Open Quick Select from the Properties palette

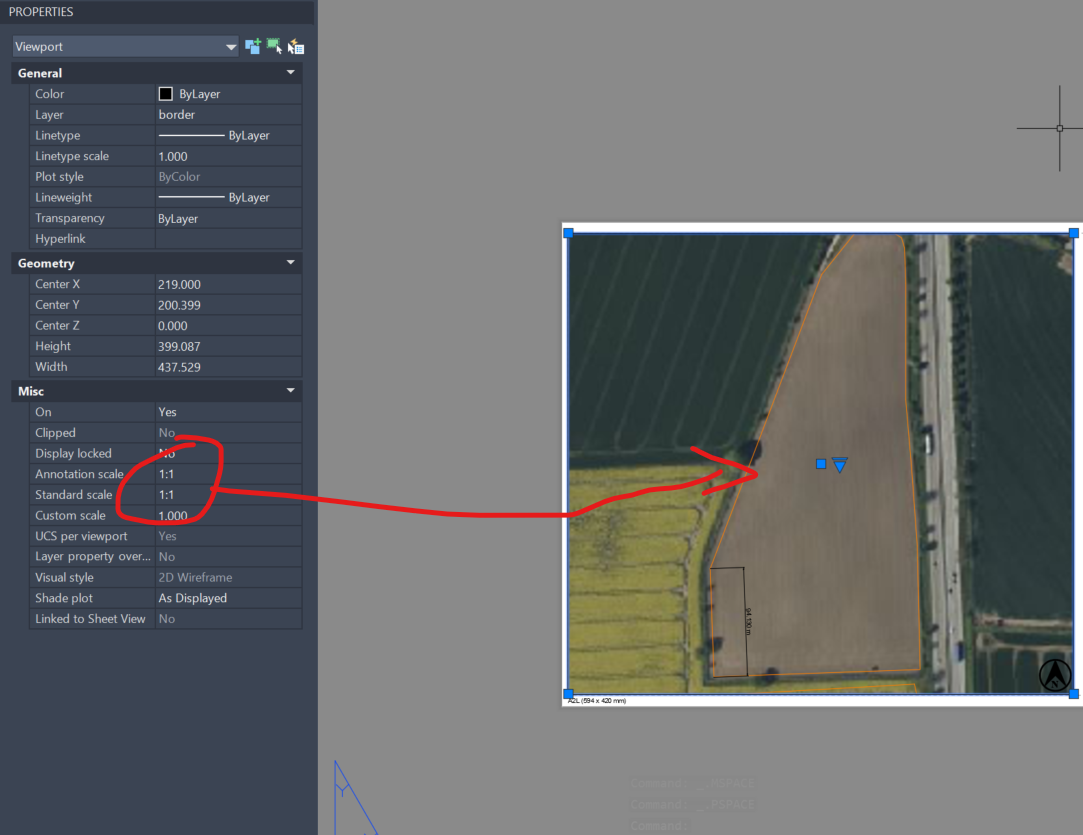click(x=296, y=46)
